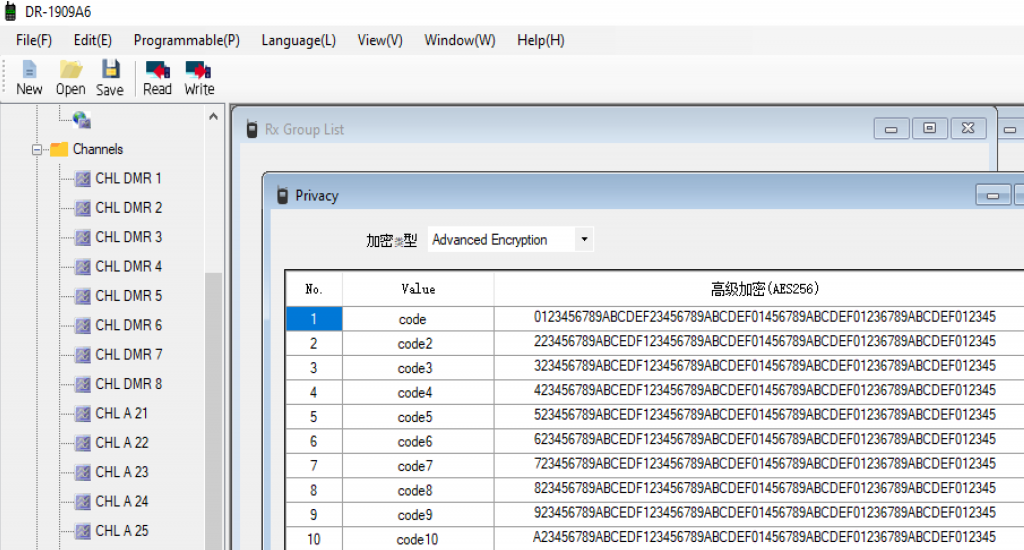Screen dimensions: 1024x550
Task: Select the globe tree icon above Channels
Action: click(x=82, y=120)
